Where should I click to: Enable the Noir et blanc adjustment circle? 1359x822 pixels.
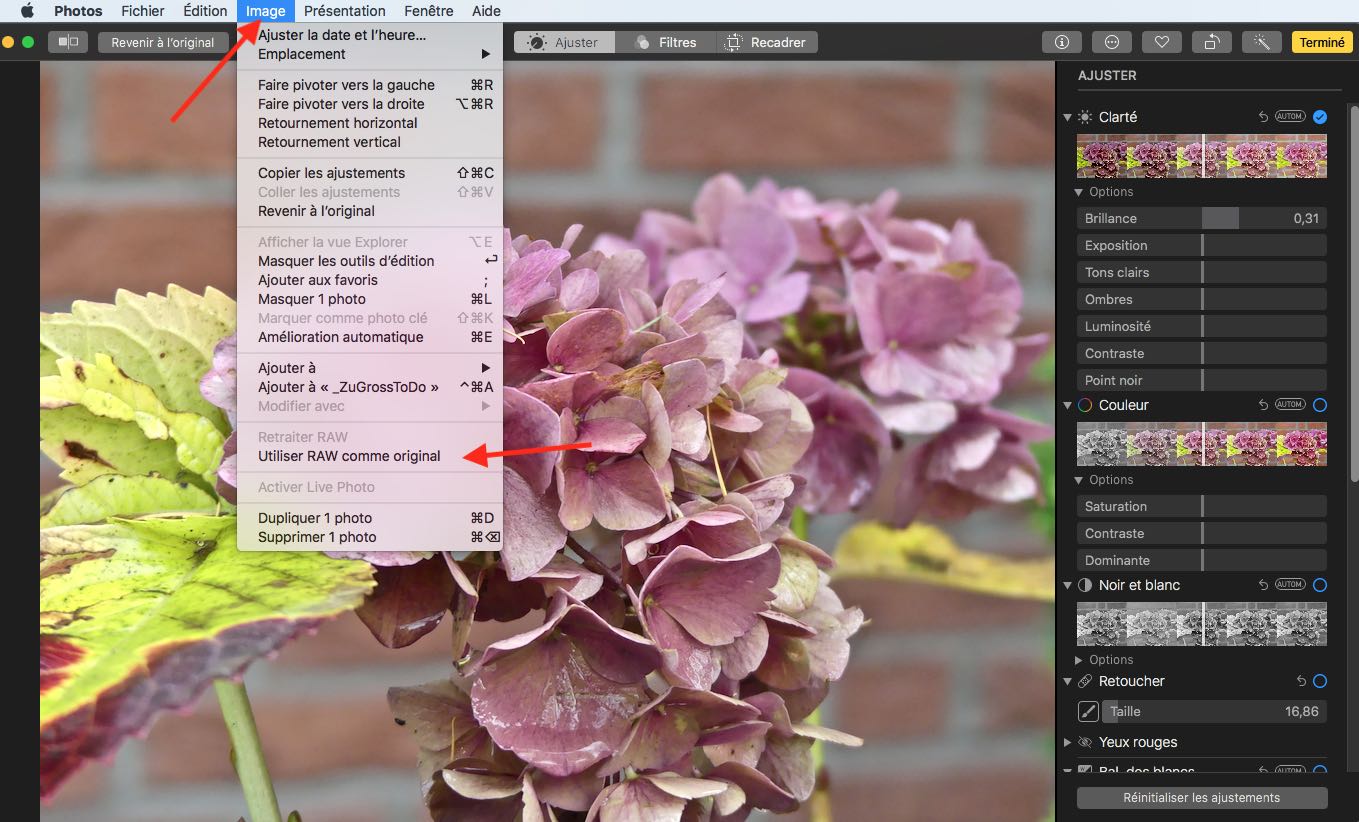click(x=1320, y=585)
